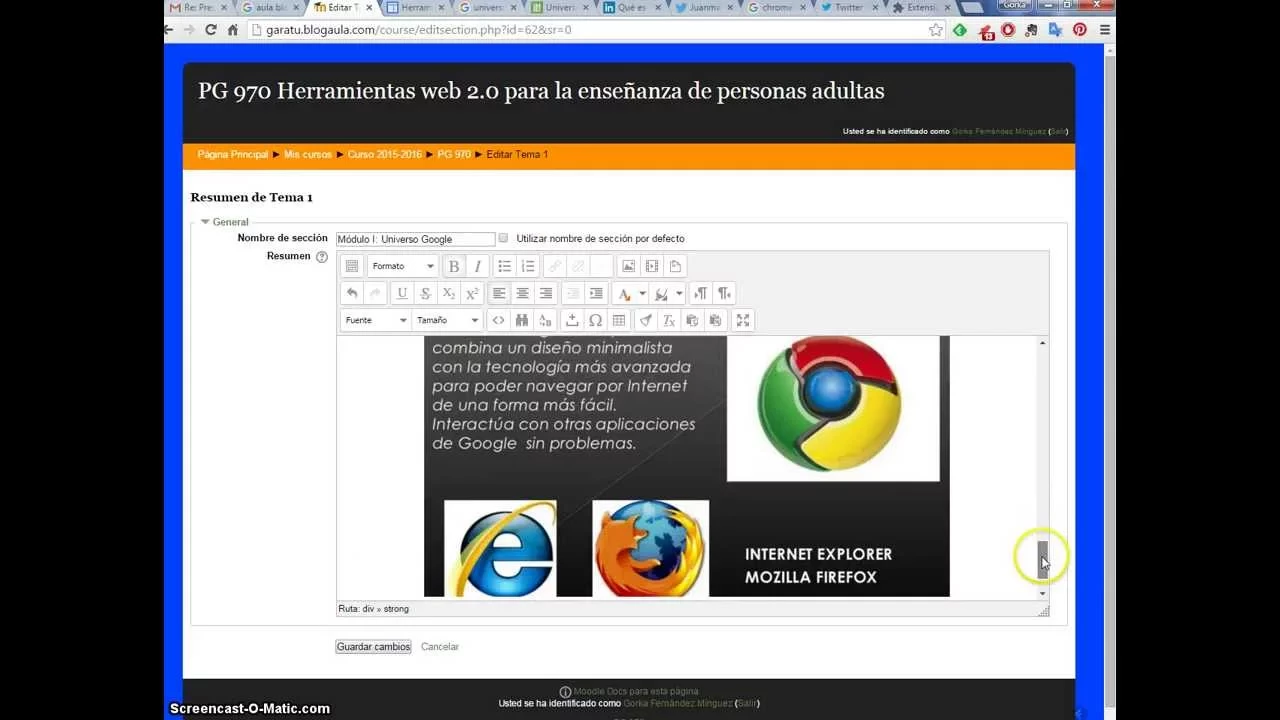Image resolution: width=1280 pixels, height=720 pixels.
Task: Open the Fuente font dropdown
Action: [x=375, y=320]
